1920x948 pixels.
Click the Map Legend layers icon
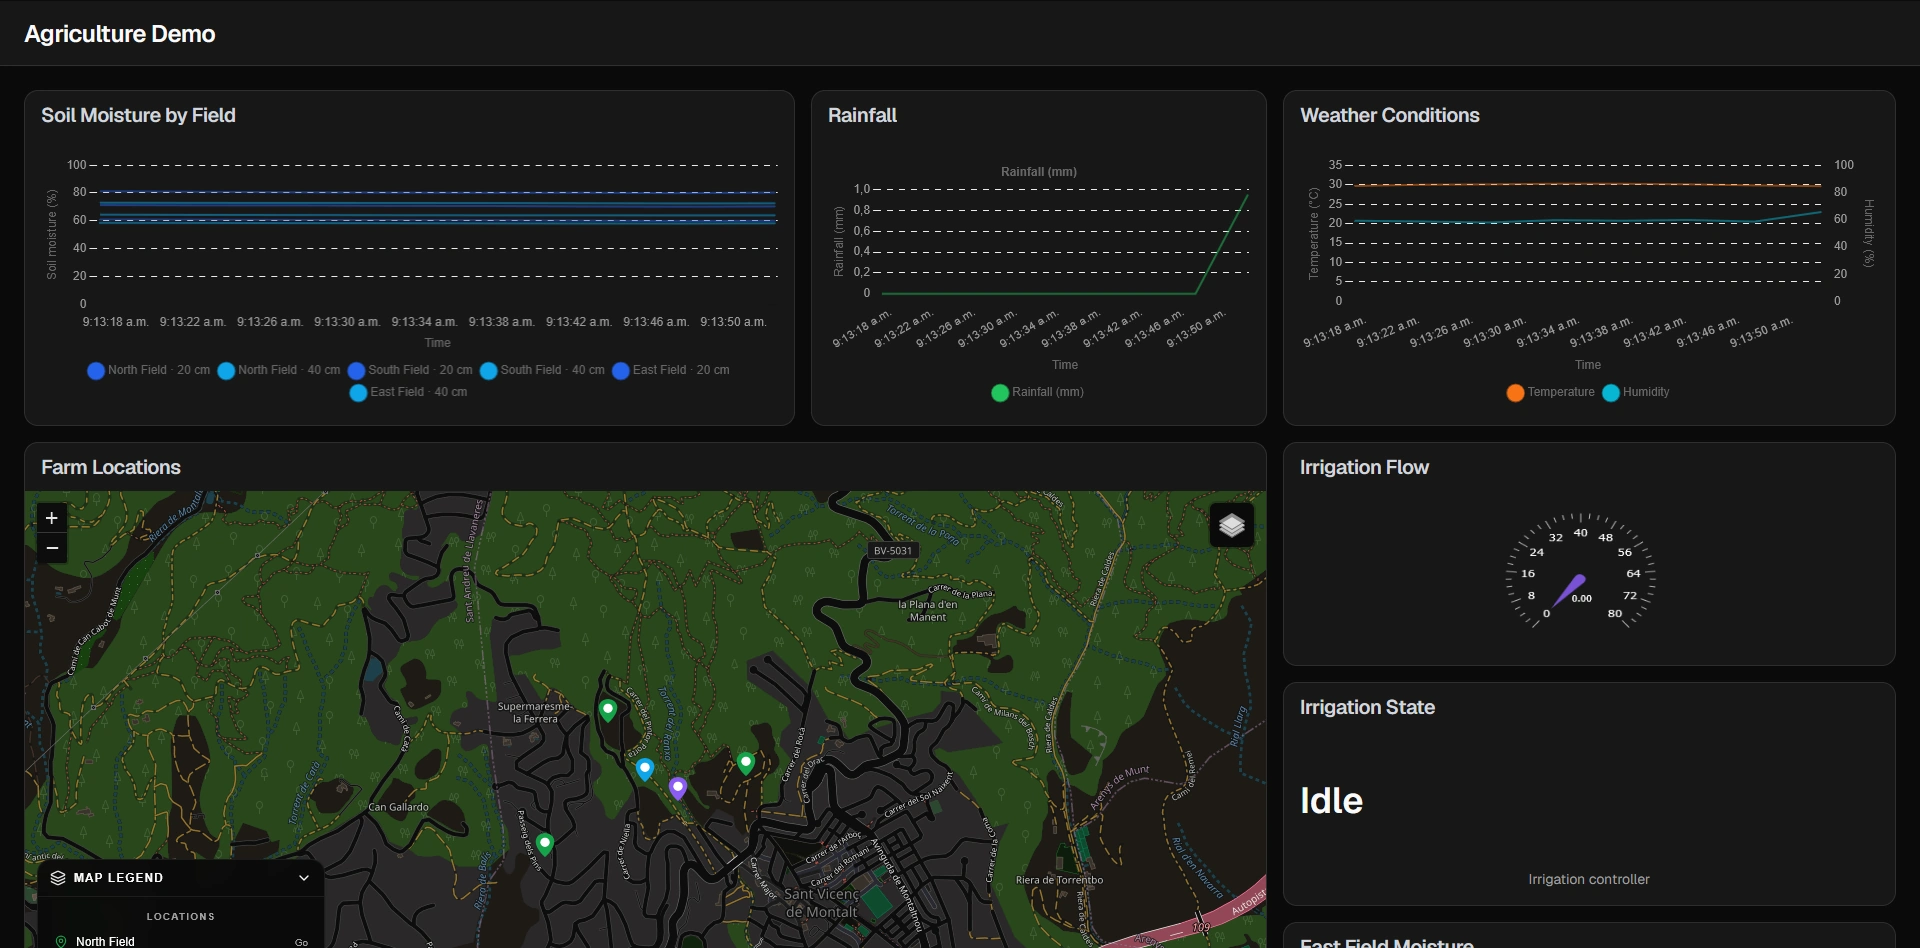point(58,878)
